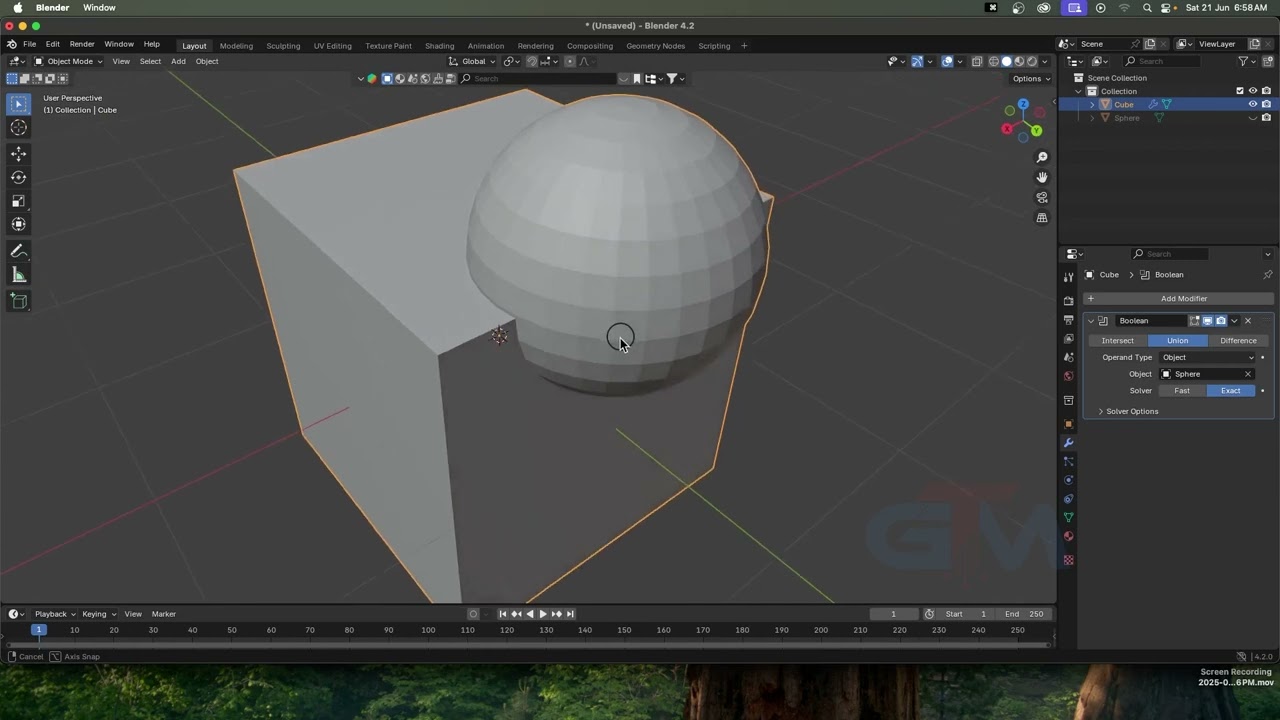Select the Scale tool in the left toolbar
1280x720 pixels.
19,200
